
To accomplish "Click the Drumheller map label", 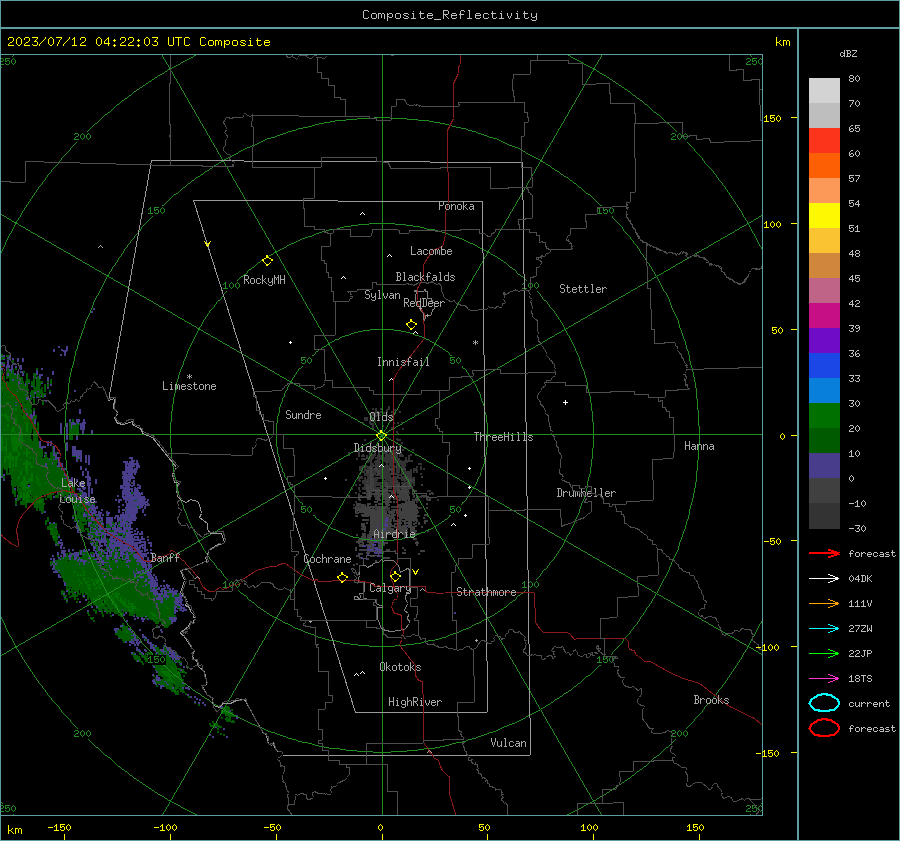I will pyautogui.click(x=586, y=493).
